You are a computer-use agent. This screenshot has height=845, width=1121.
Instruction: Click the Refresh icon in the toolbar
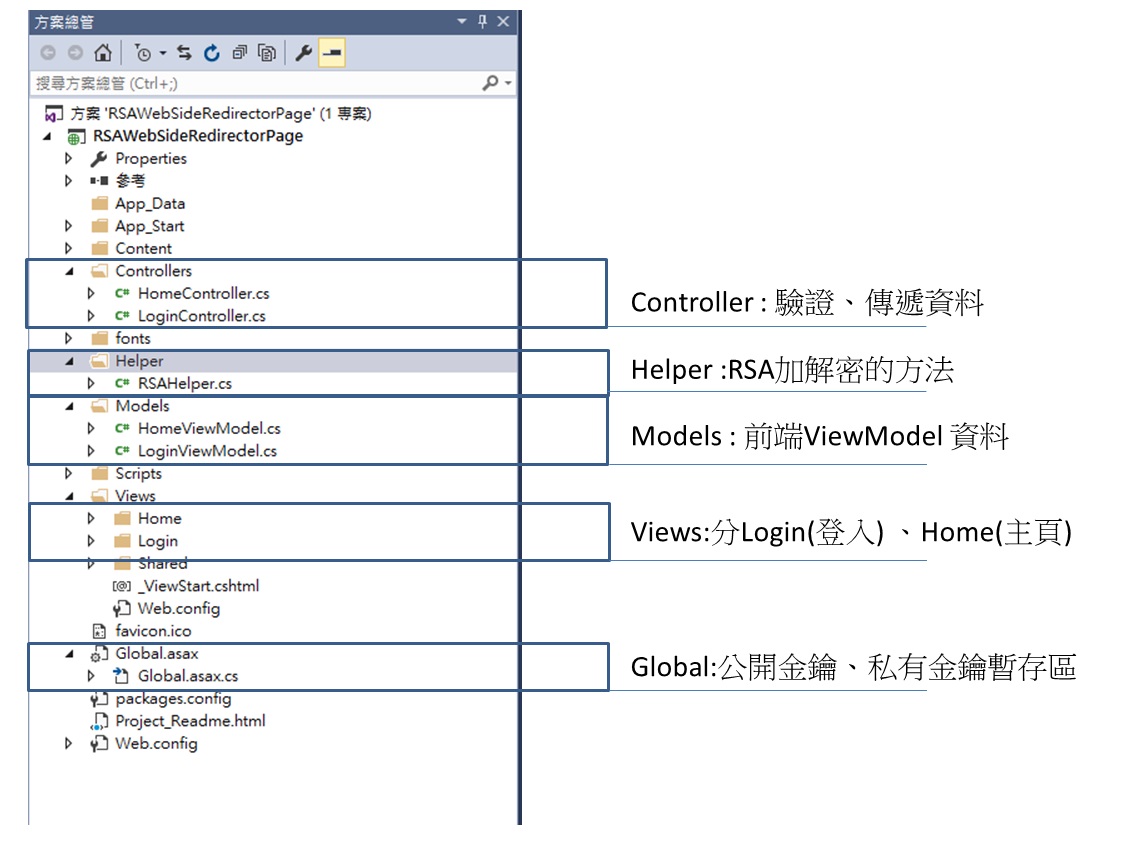click(210, 51)
